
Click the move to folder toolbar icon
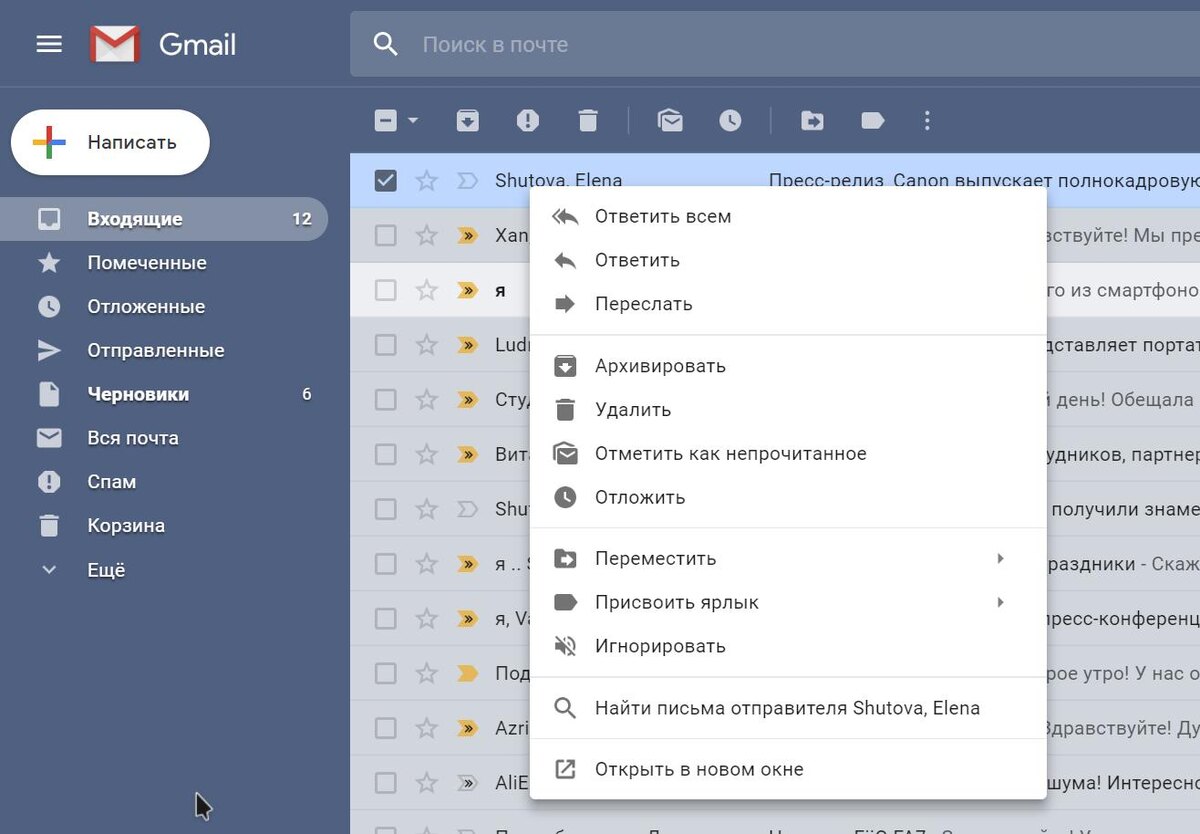(812, 121)
